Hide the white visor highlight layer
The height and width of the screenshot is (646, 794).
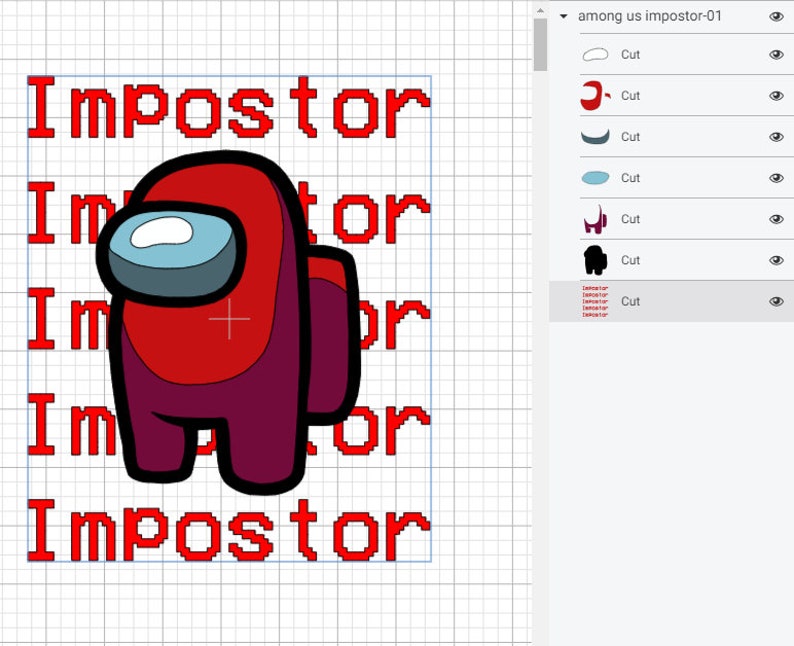point(776,54)
